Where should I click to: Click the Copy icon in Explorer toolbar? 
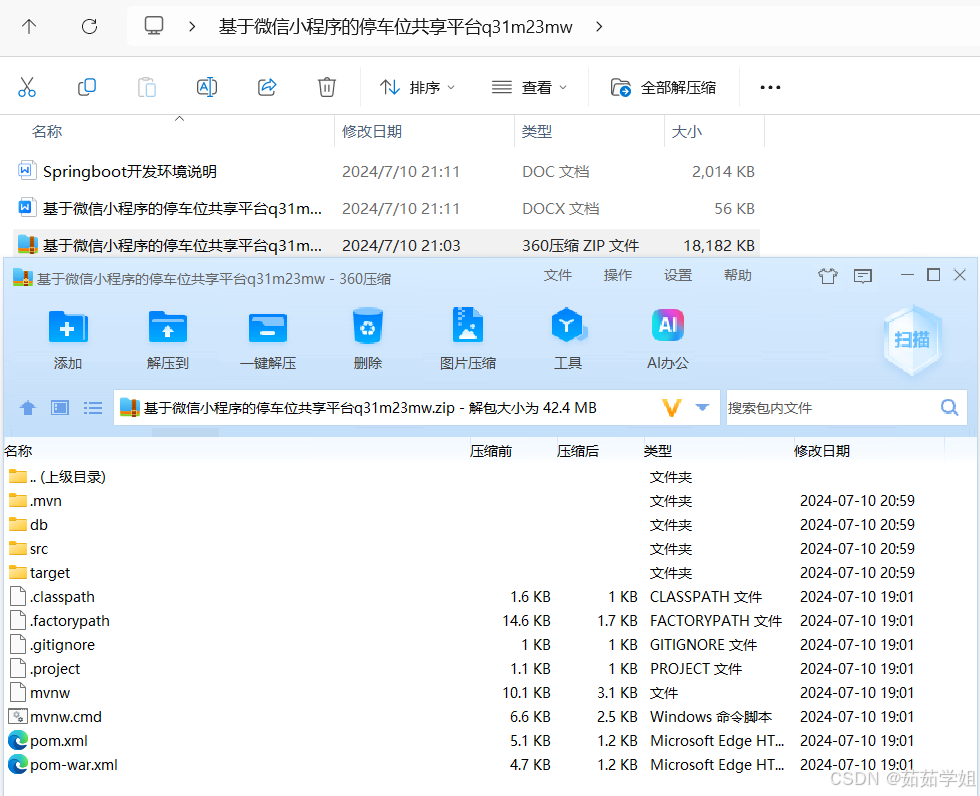[x=87, y=87]
